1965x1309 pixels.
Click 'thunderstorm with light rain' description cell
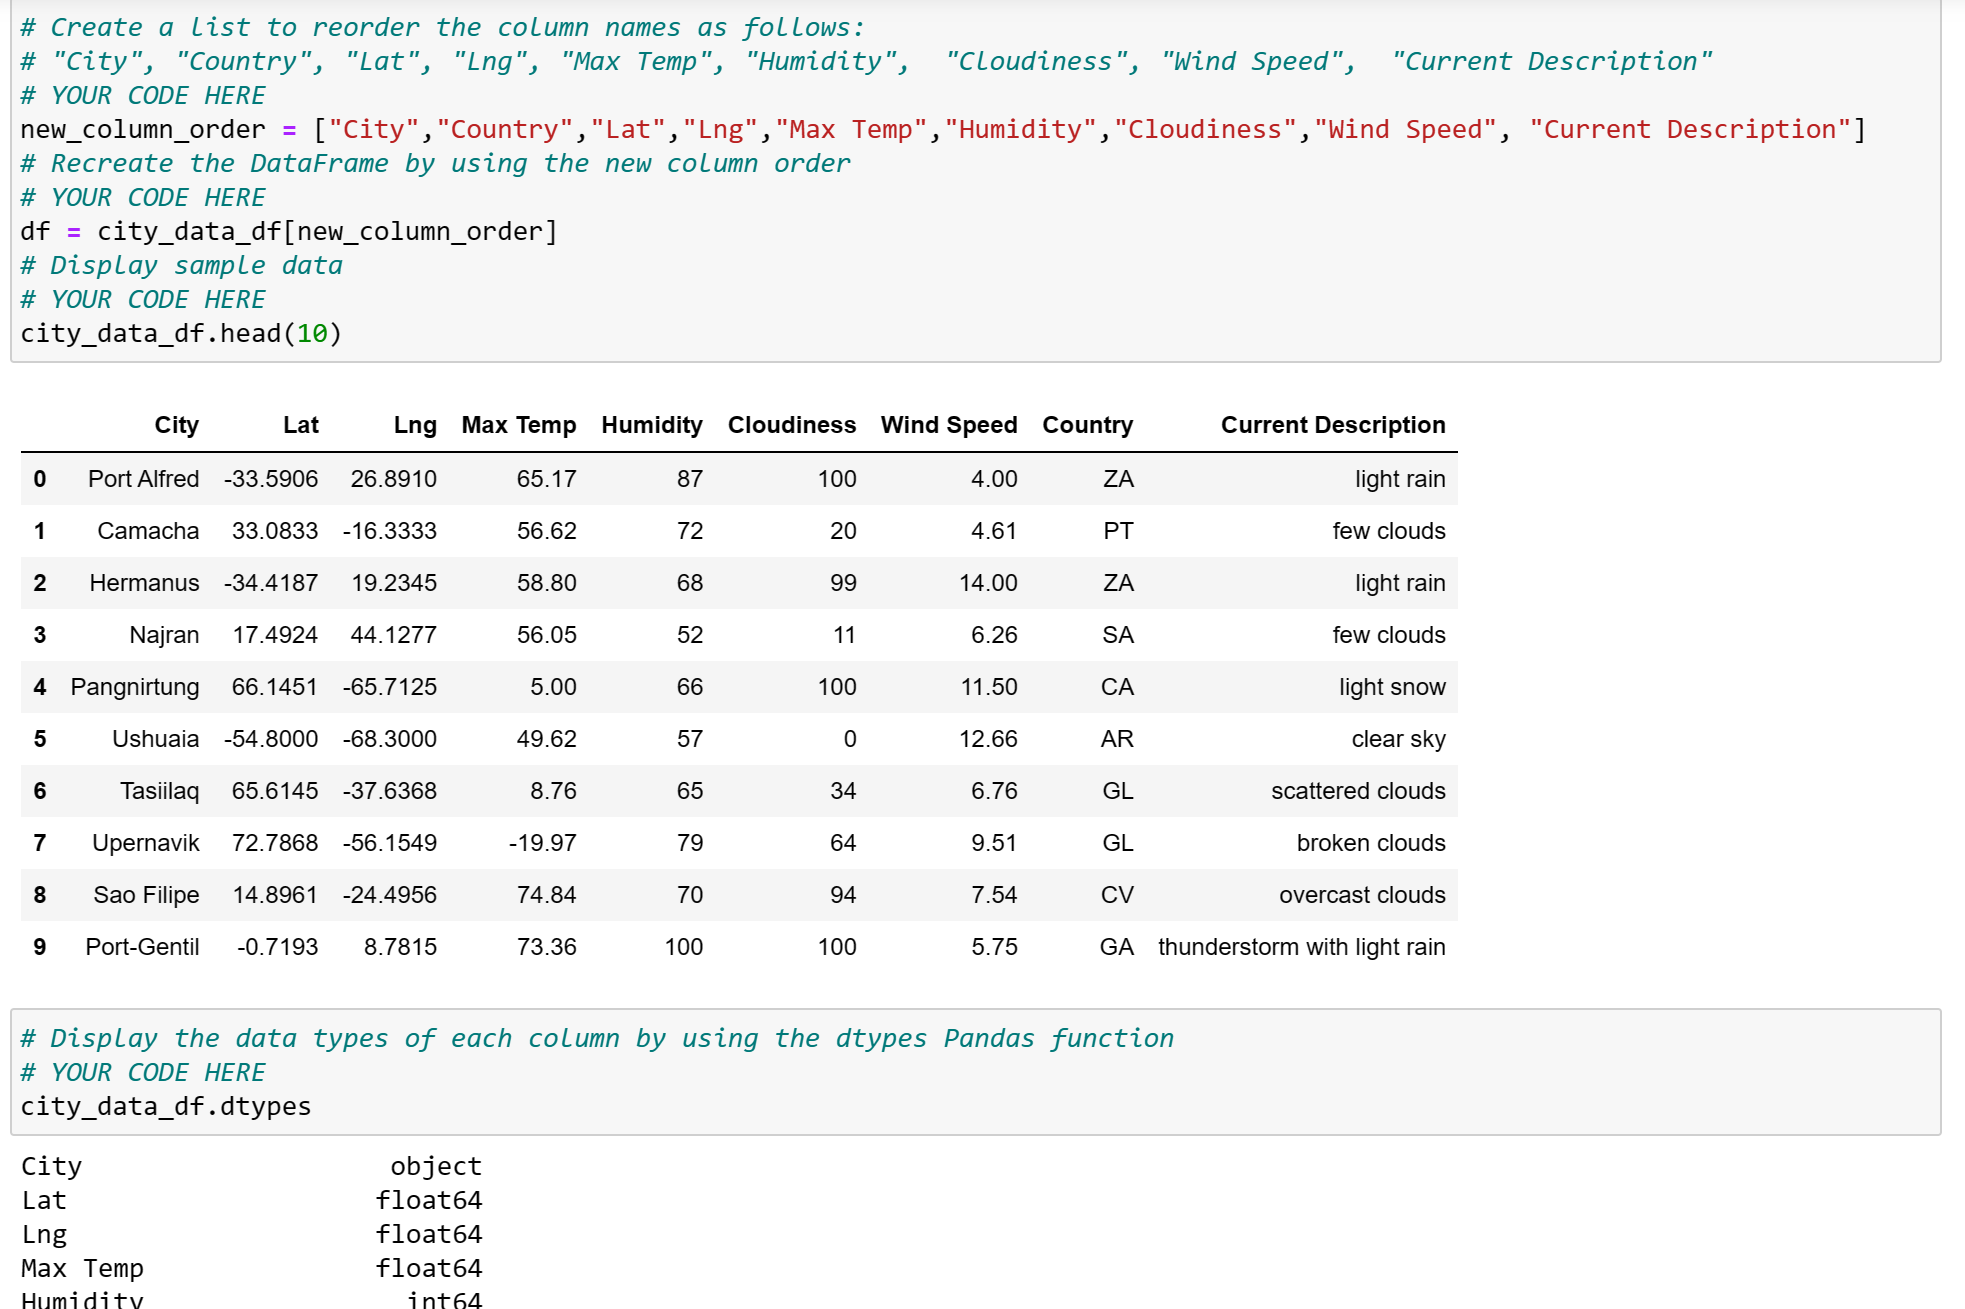pos(1301,947)
